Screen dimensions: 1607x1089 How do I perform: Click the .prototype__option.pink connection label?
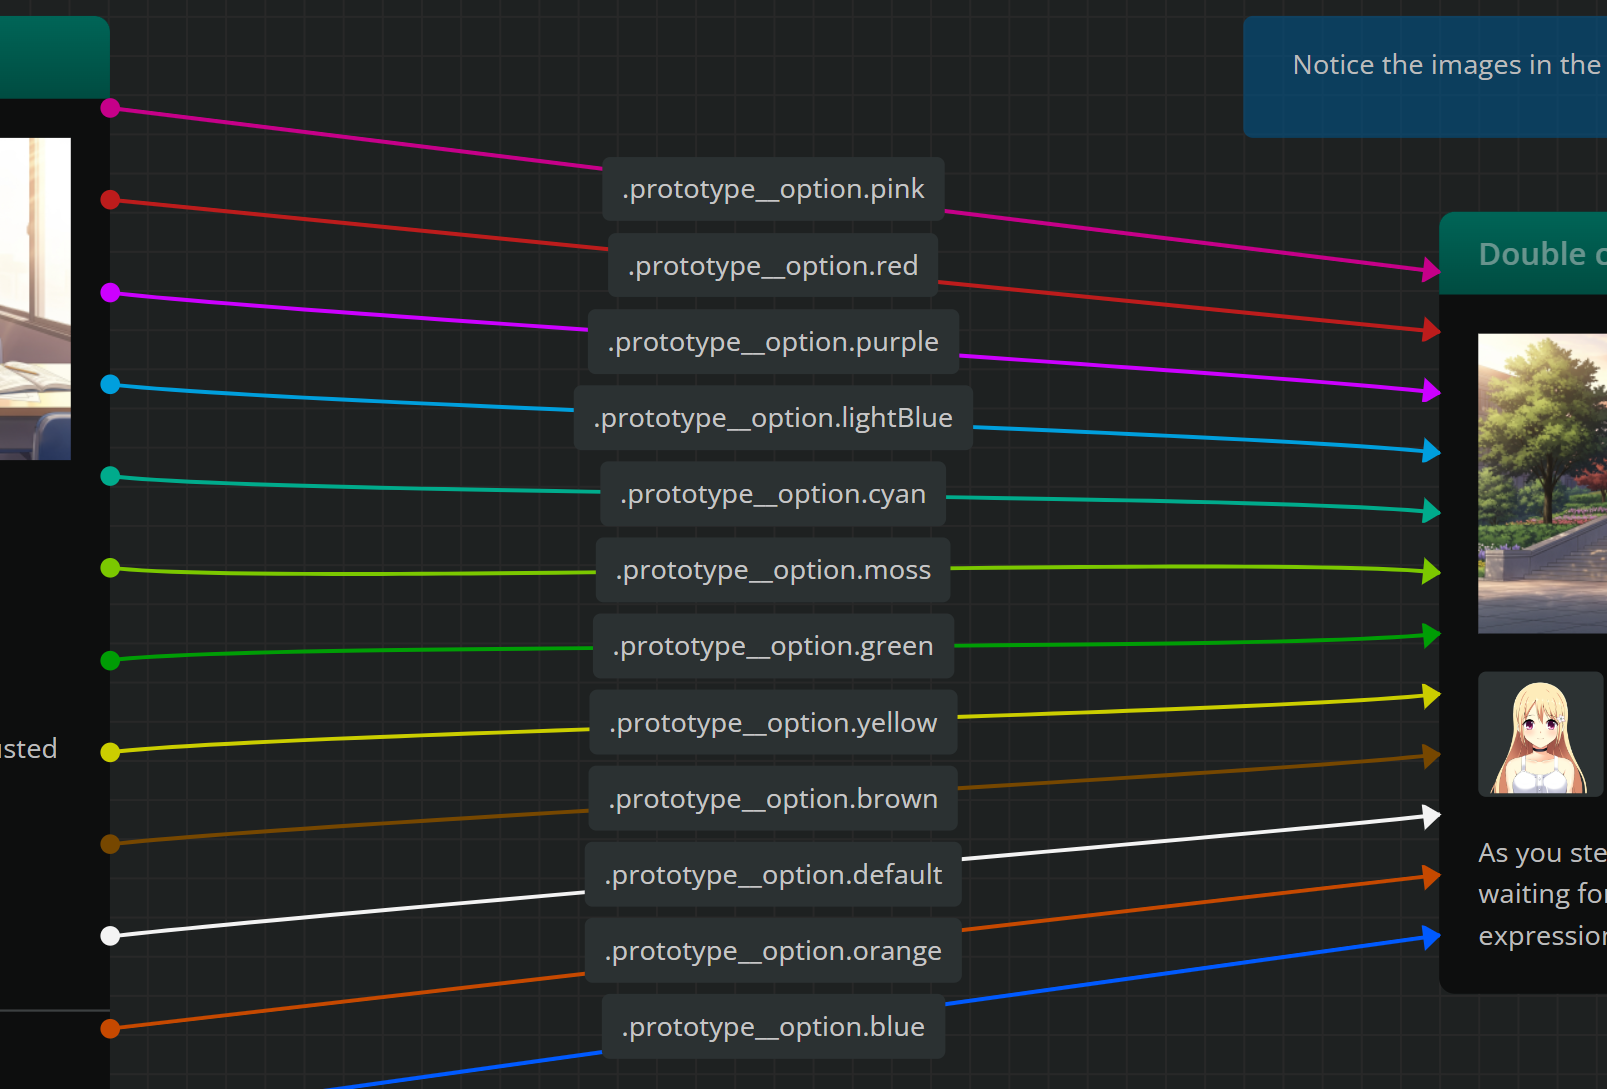click(773, 189)
